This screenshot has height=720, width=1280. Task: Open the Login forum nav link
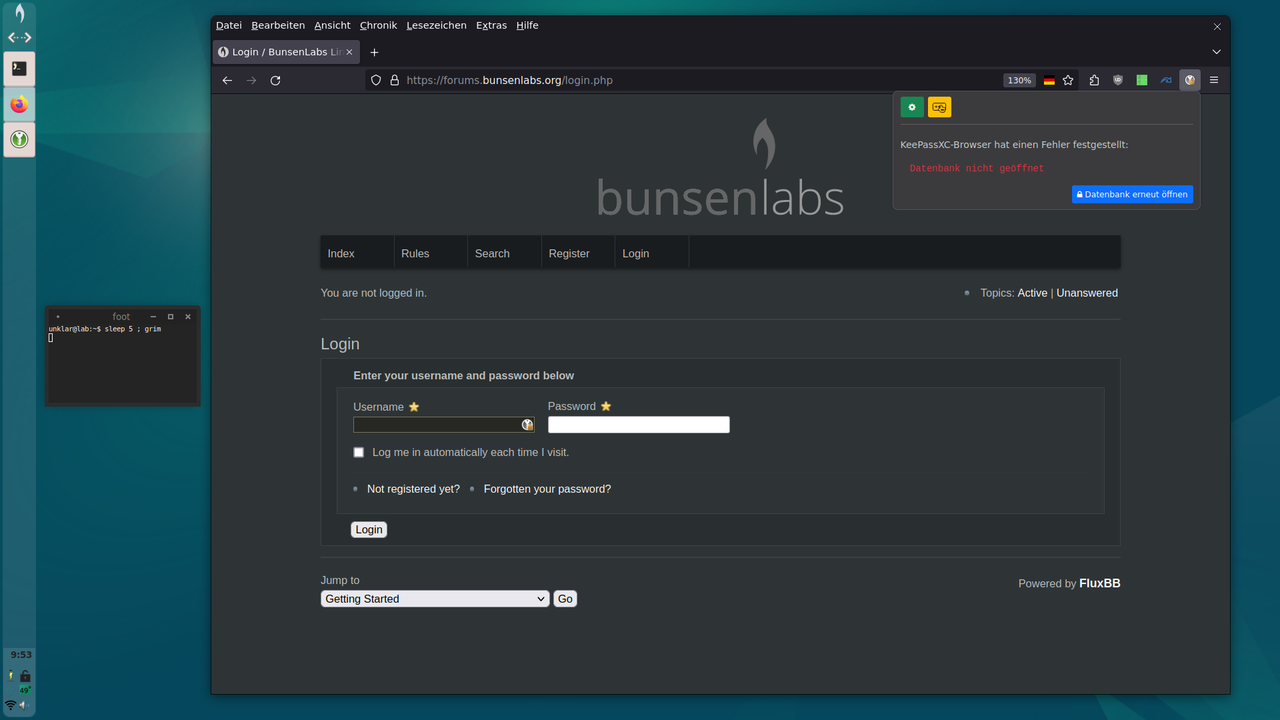click(x=636, y=254)
